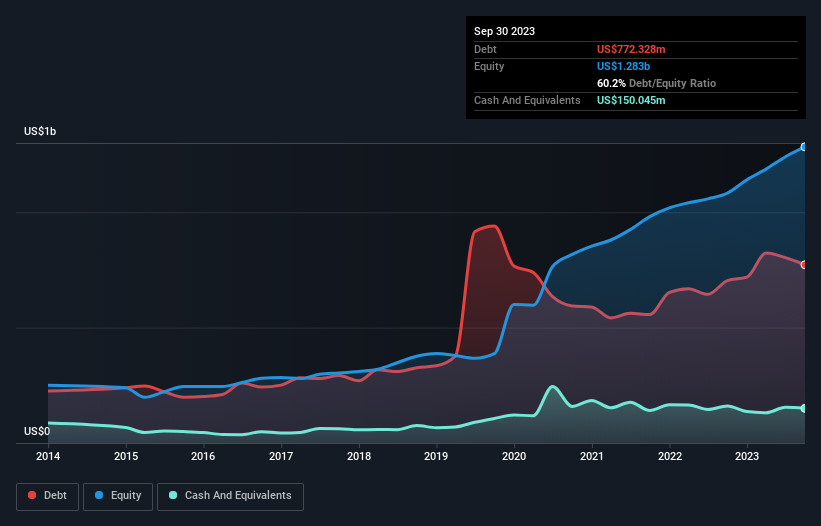
Task: Click the US$0 y-axis label
Action: 37,431
